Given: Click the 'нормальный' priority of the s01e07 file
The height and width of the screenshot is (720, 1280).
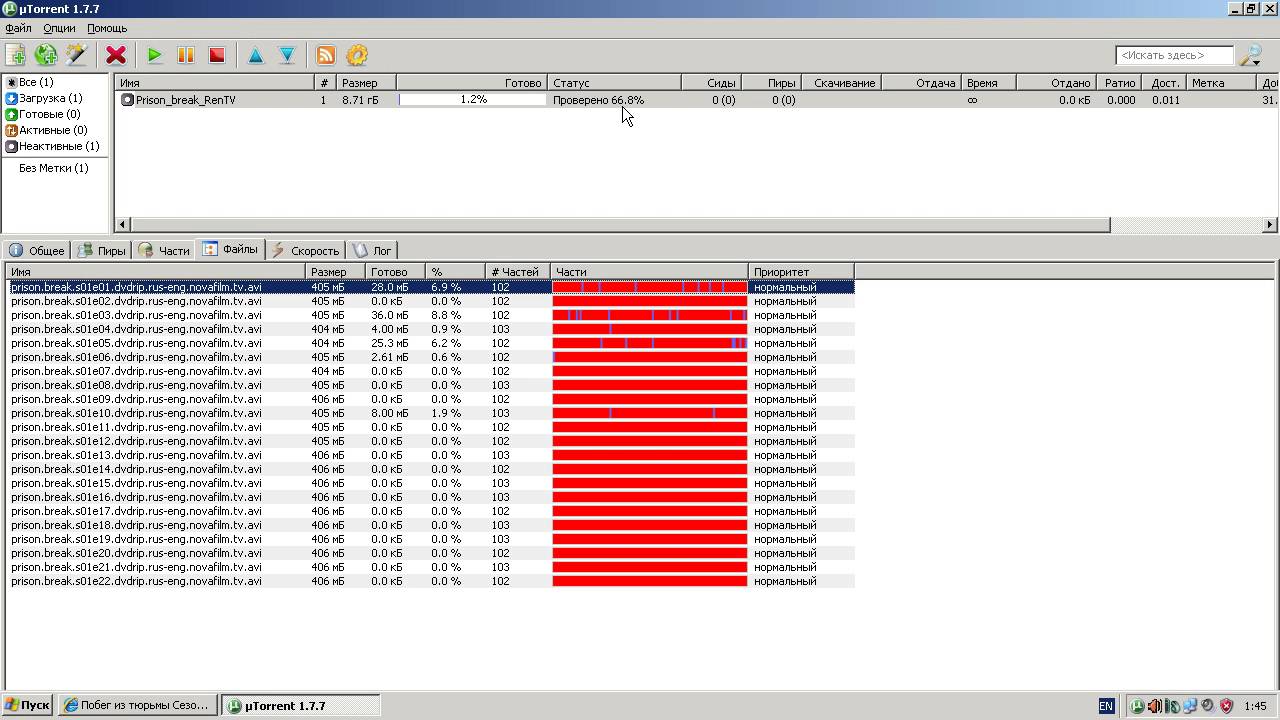Looking at the screenshot, I should click(x=785, y=371).
